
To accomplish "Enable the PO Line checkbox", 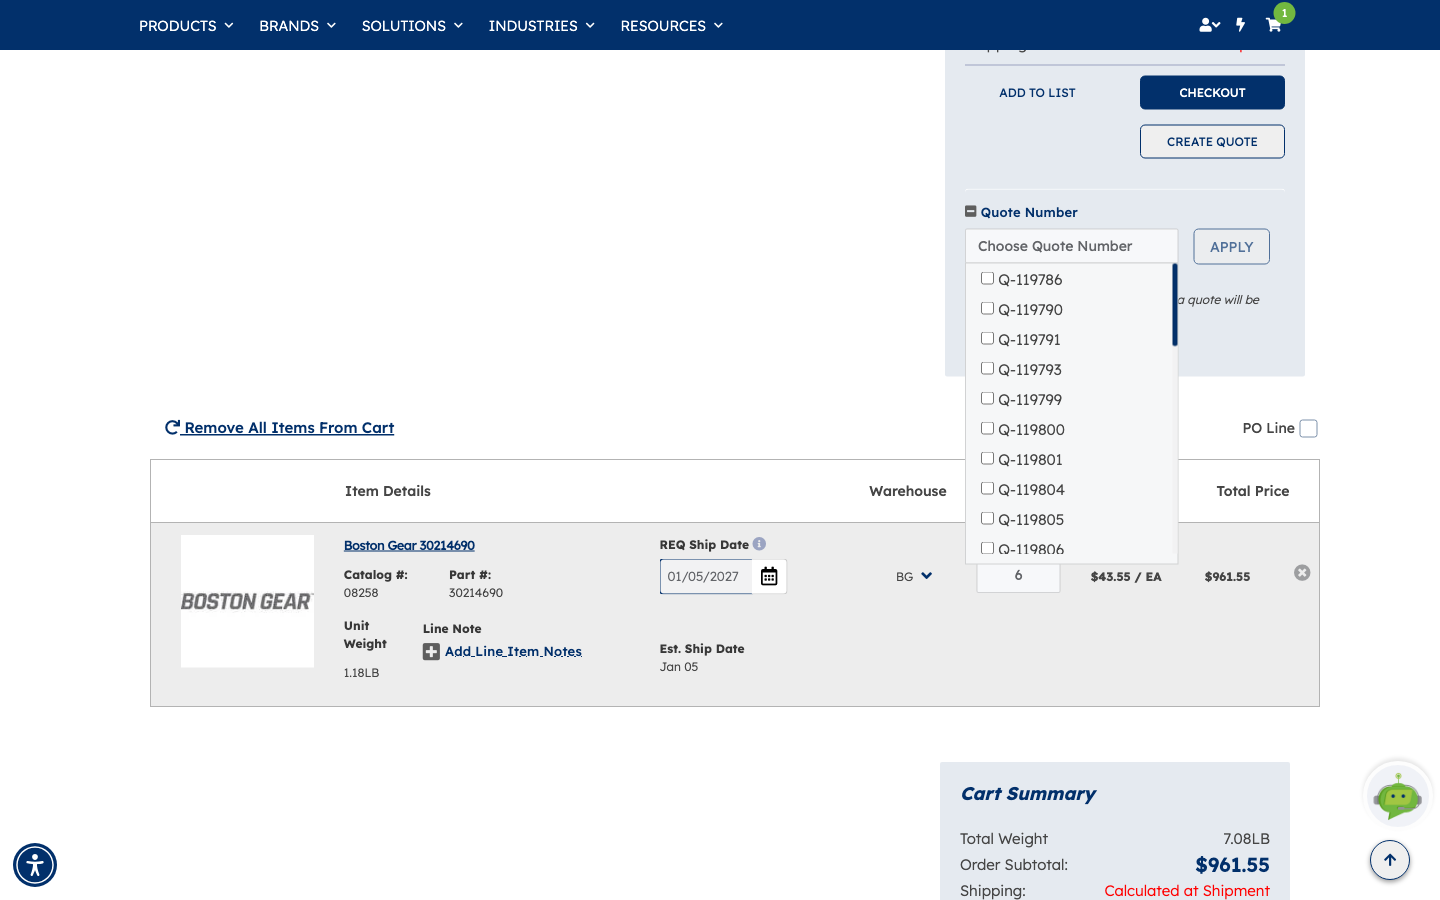I will (1308, 429).
